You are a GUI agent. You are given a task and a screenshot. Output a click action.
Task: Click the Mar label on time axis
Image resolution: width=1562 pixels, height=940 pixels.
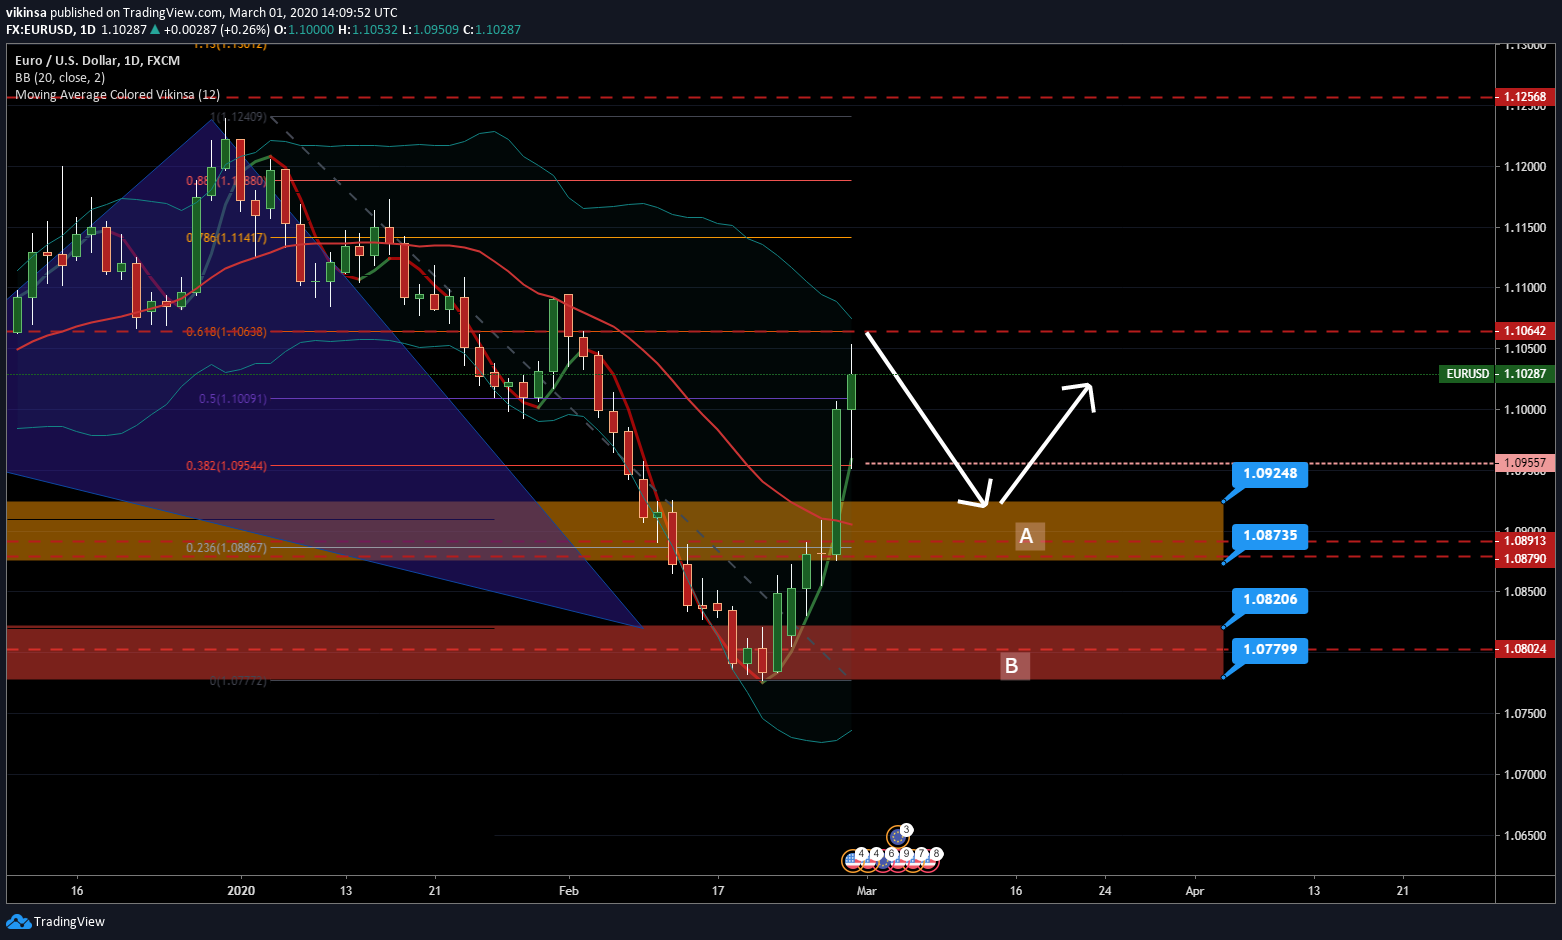pyautogui.click(x=867, y=891)
